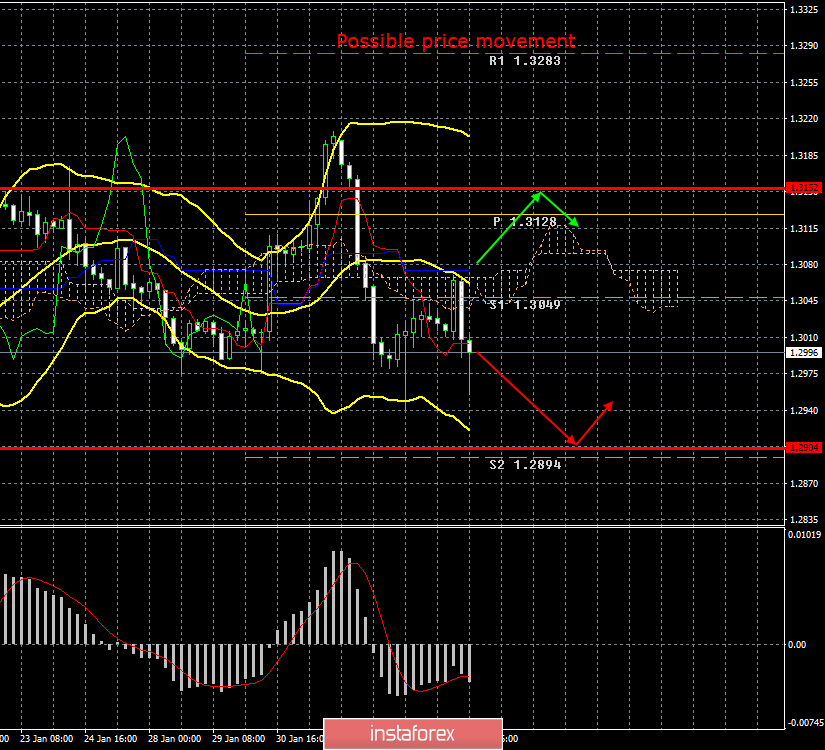Screen dimensions: 825x750
Task: Click the green upward forecast arrow
Action: (510, 227)
